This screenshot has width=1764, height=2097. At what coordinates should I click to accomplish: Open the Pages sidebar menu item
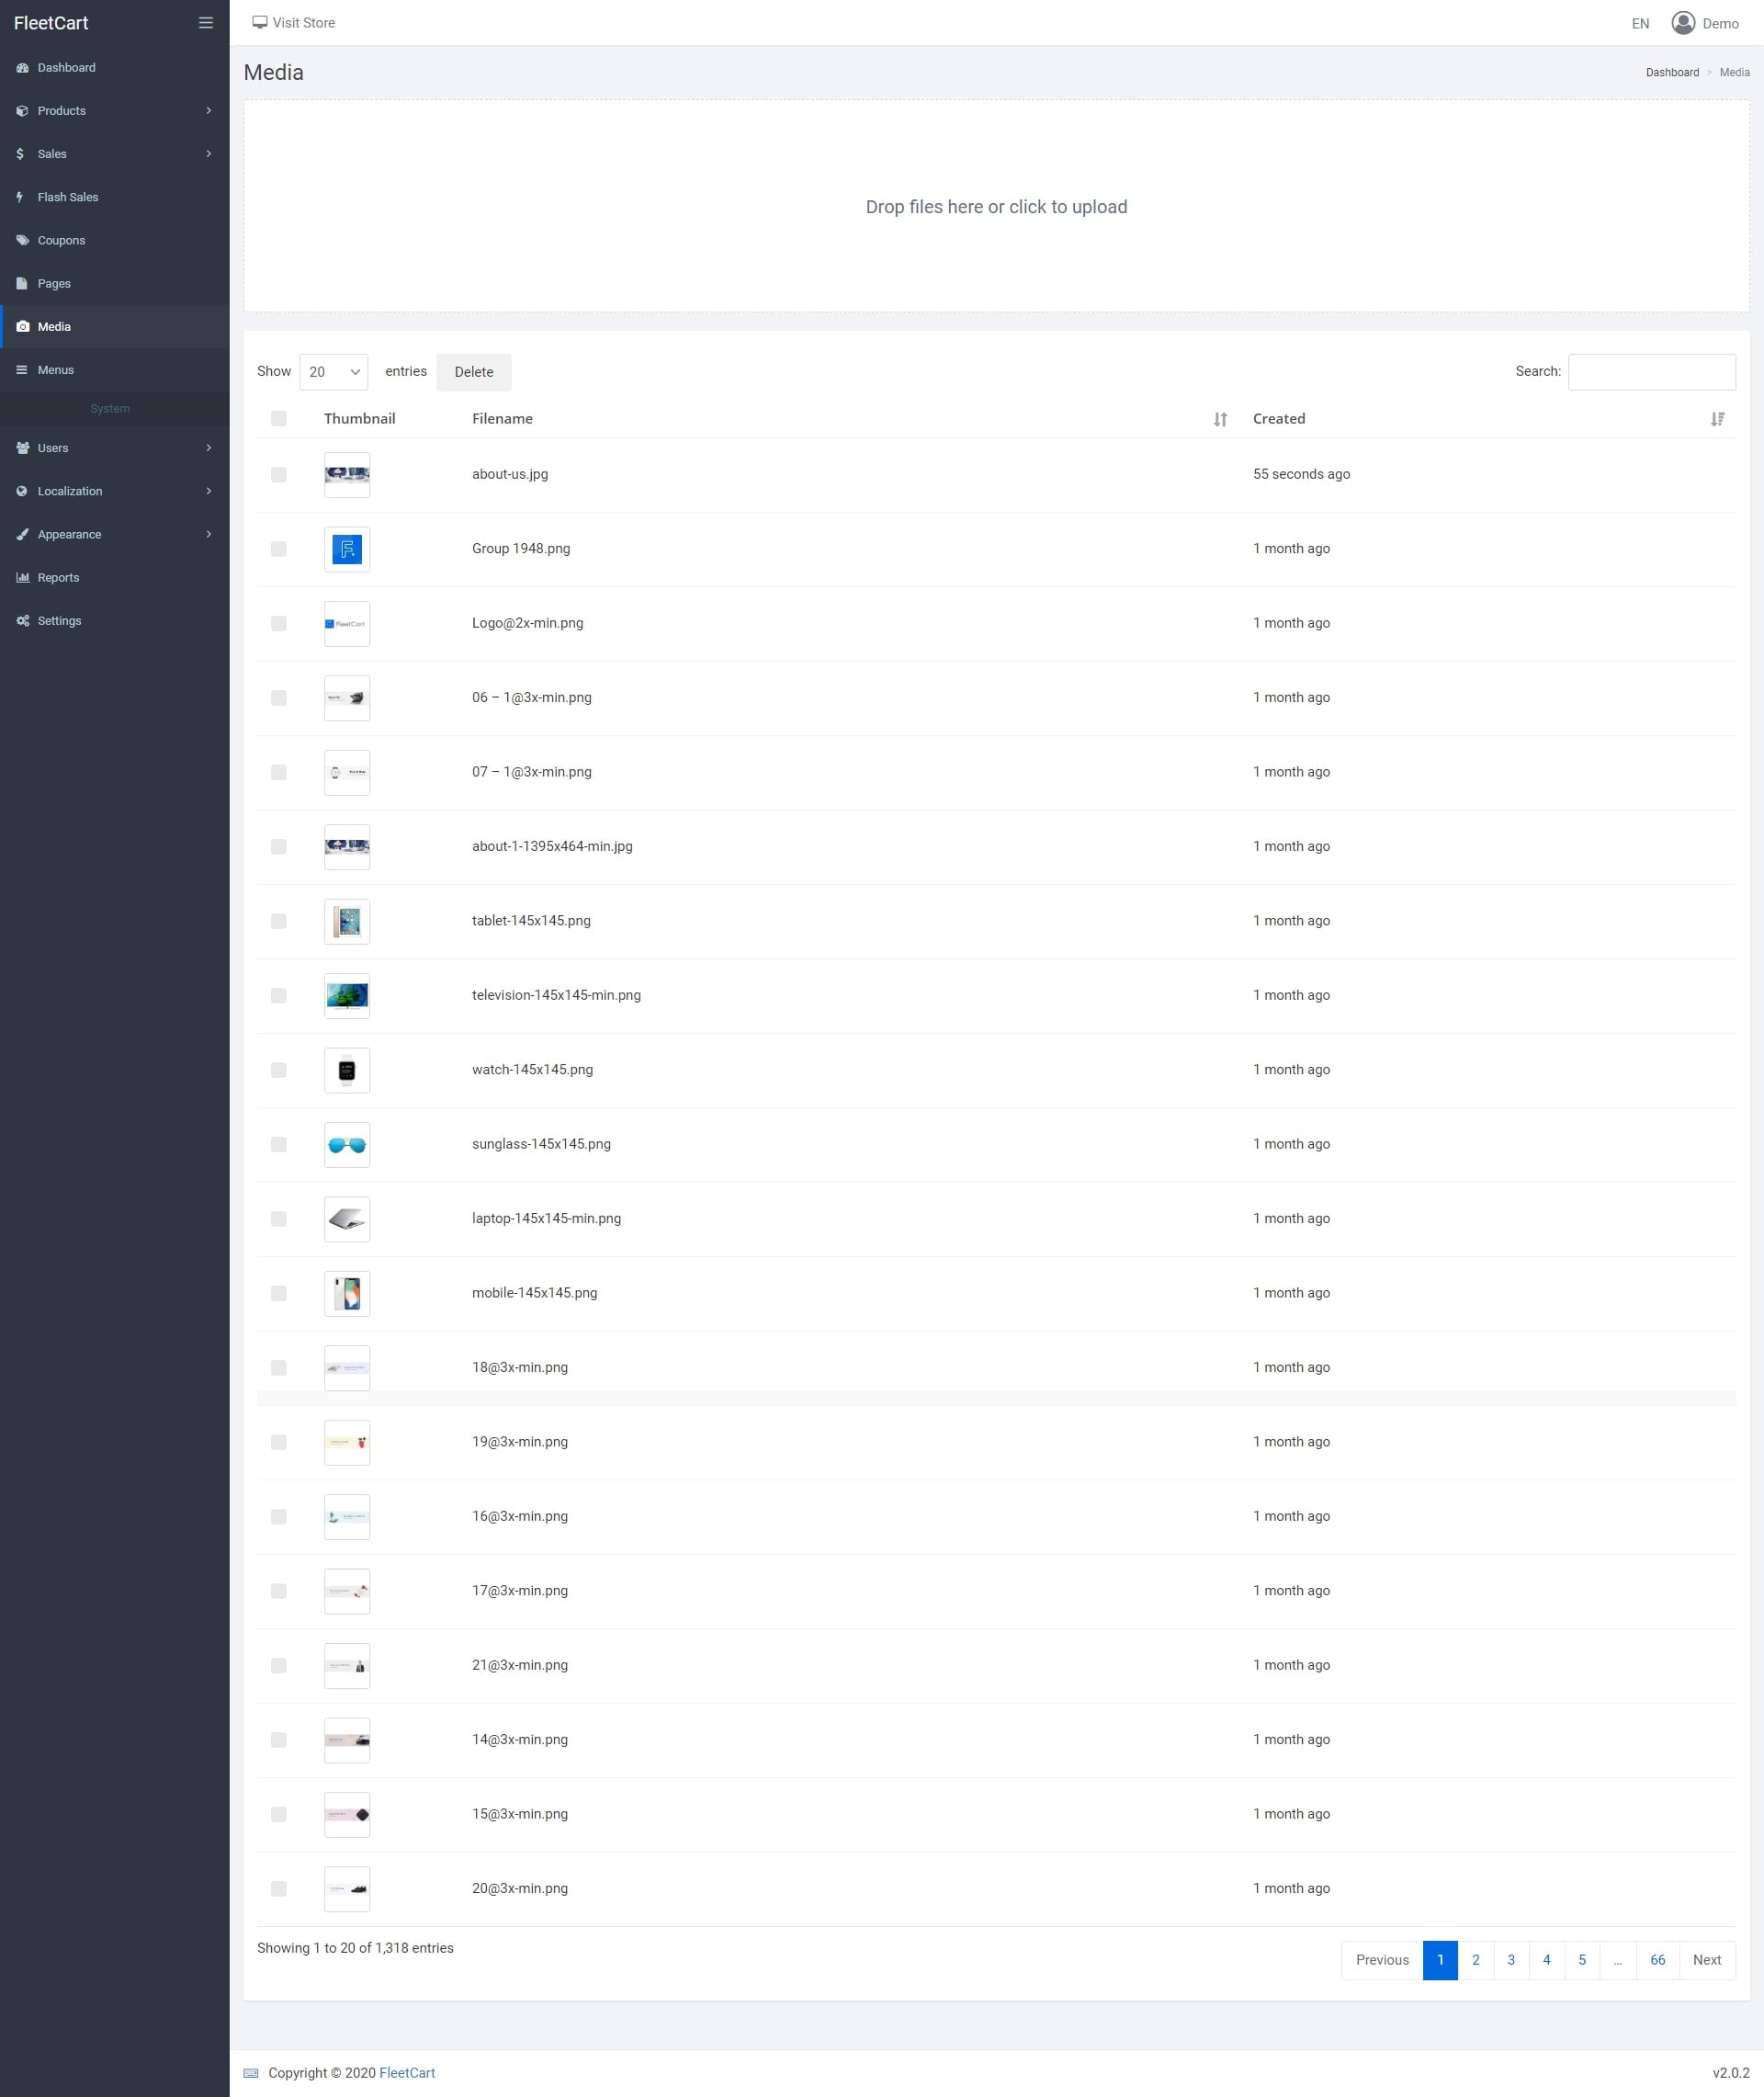[54, 284]
